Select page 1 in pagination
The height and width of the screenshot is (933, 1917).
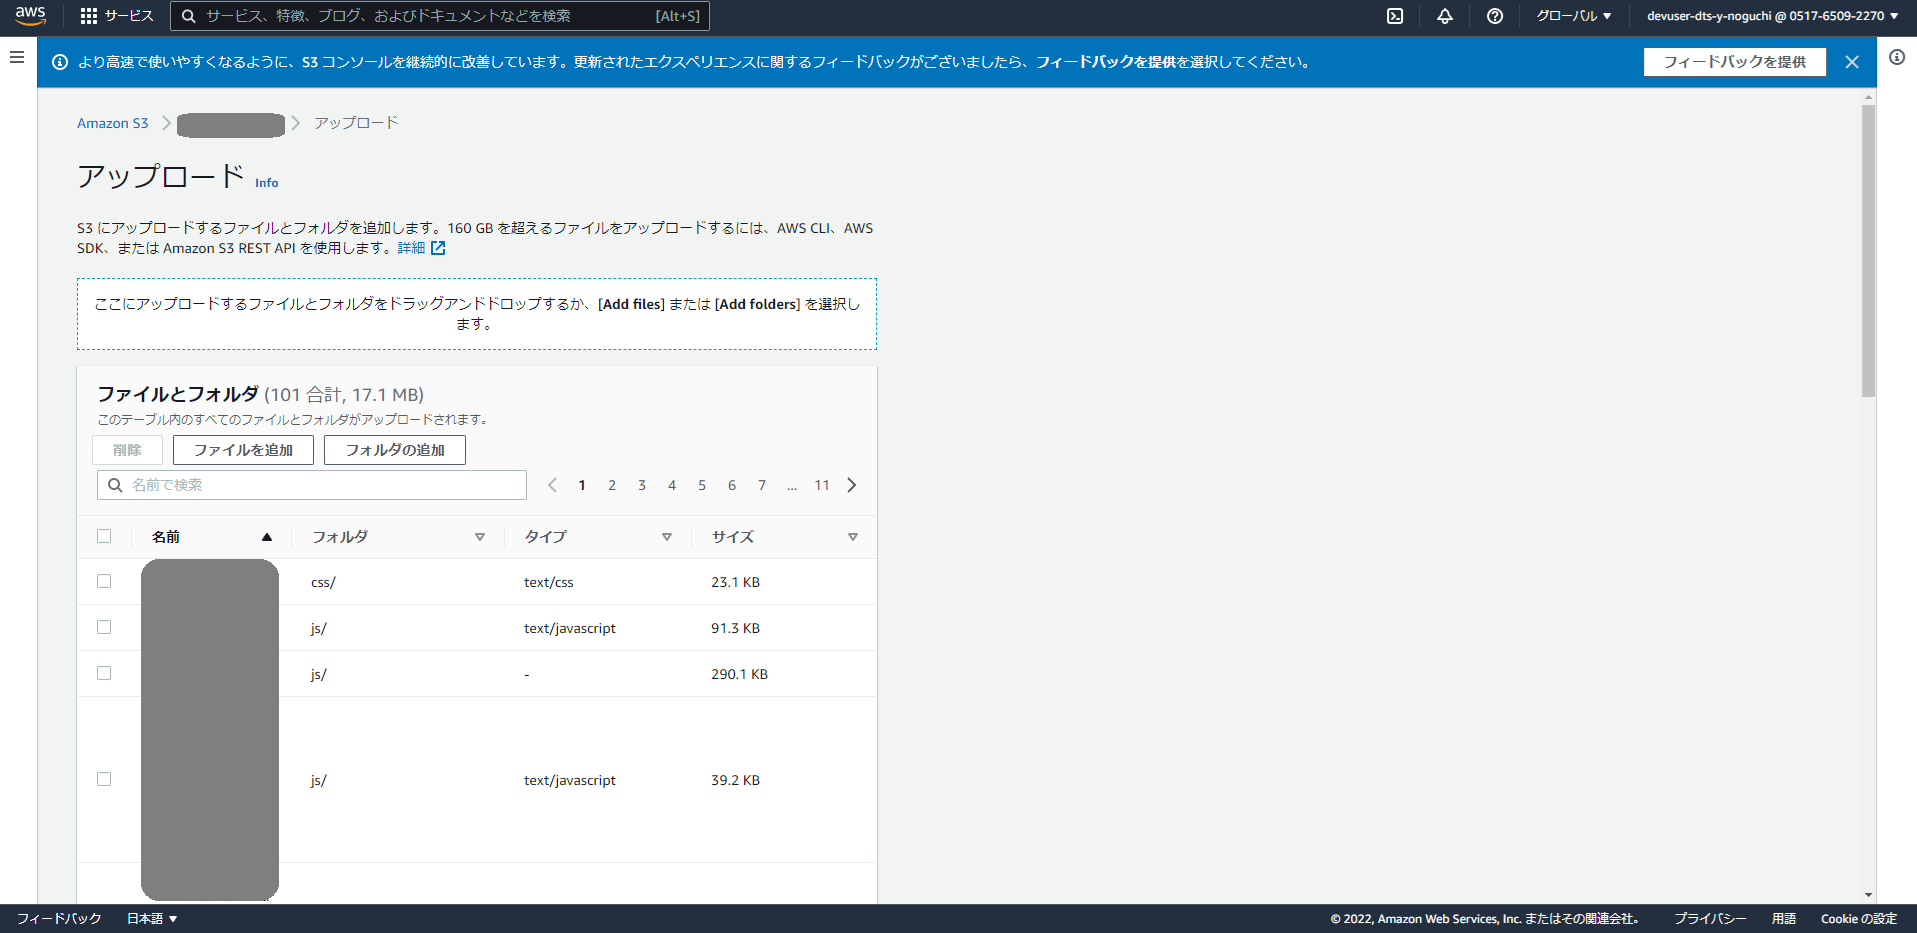pyautogui.click(x=582, y=485)
